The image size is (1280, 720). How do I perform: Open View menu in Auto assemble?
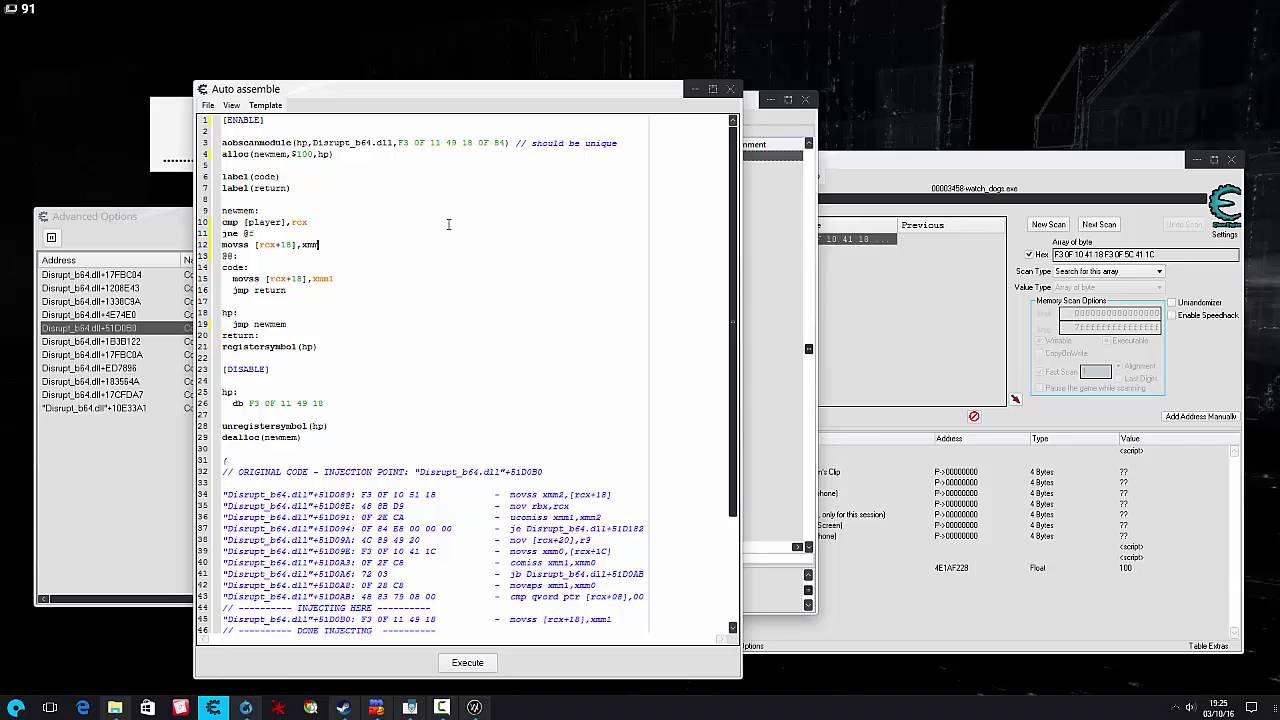coord(231,105)
